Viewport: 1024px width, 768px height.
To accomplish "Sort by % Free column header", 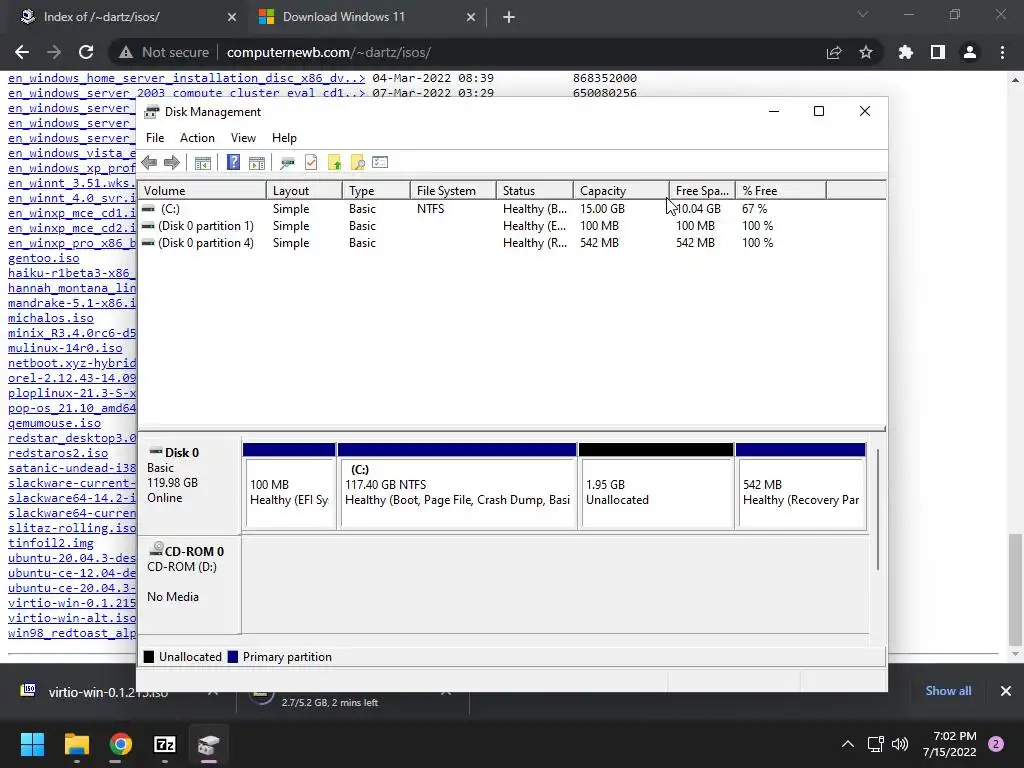I will tap(781, 191).
